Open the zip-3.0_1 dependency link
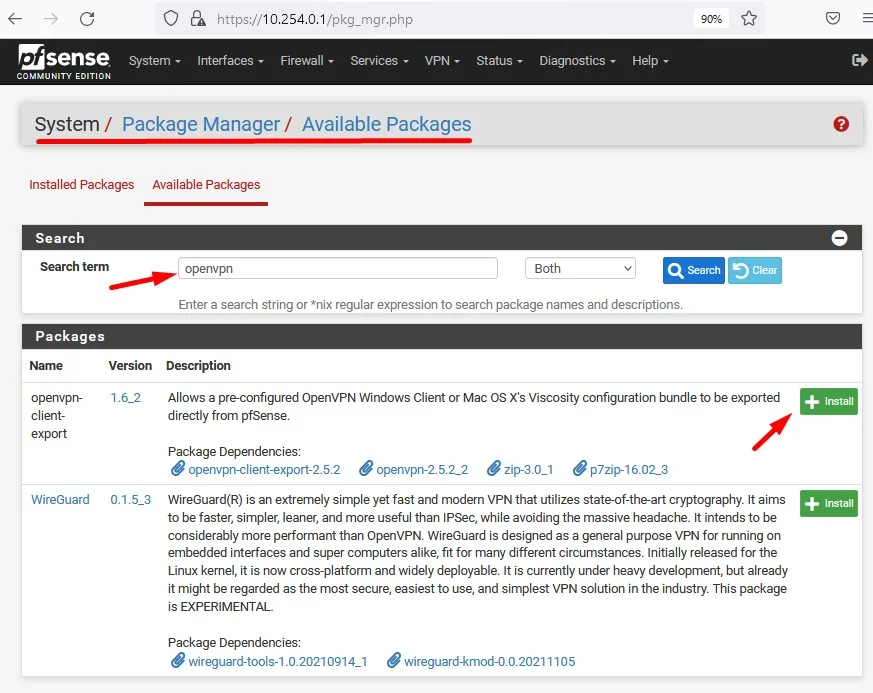873x693 pixels. (x=528, y=470)
